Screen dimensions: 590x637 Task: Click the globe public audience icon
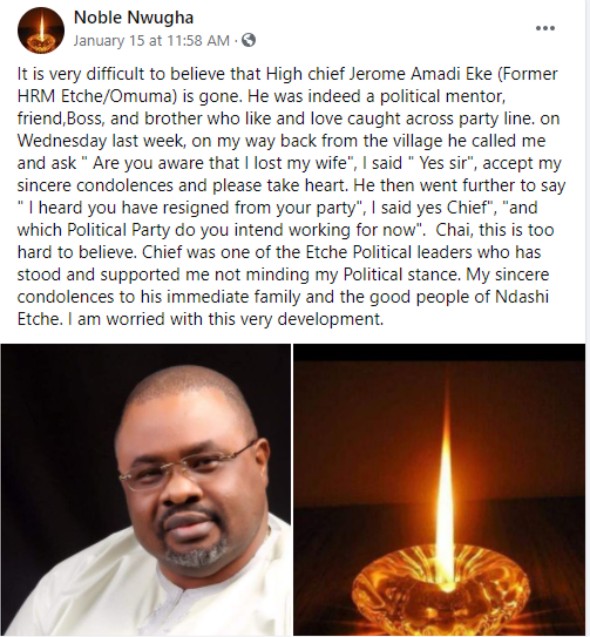(248, 40)
